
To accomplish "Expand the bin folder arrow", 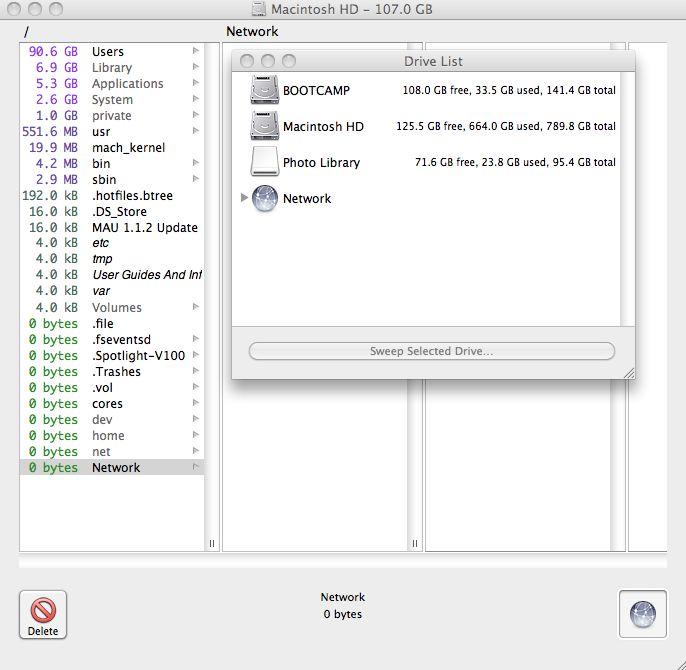I will pos(196,163).
